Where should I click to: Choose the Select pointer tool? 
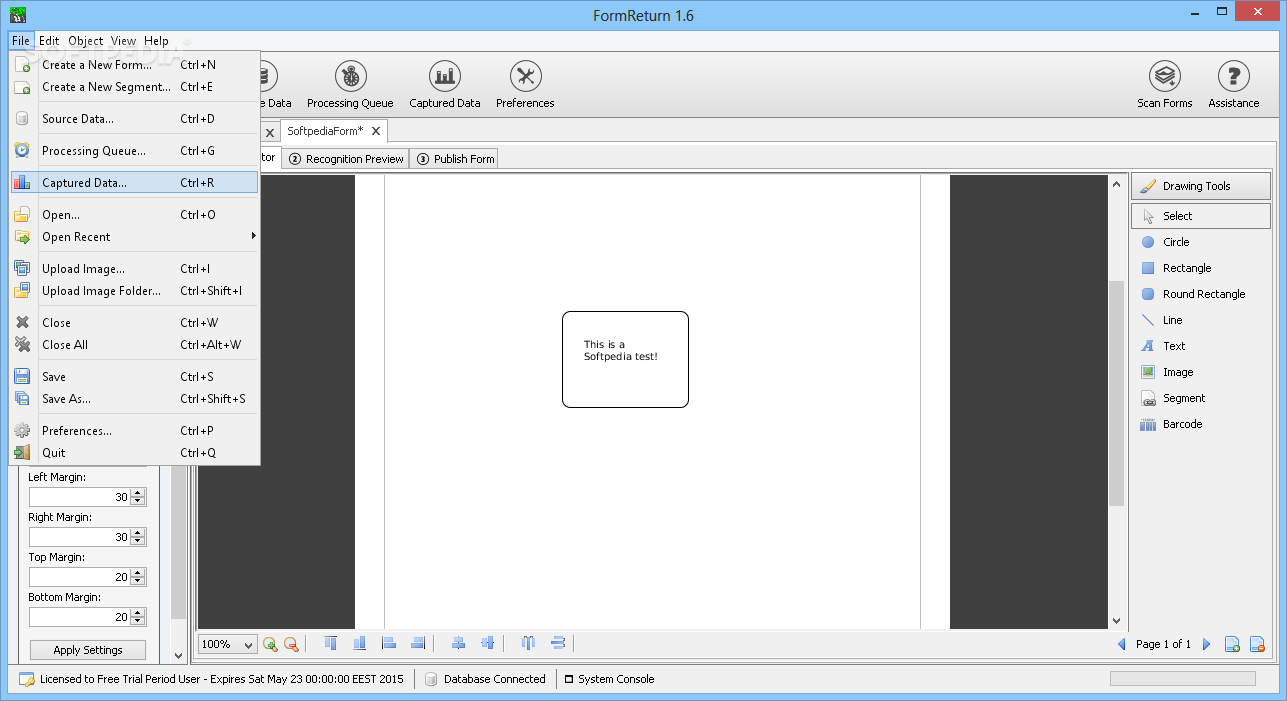coord(1201,216)
